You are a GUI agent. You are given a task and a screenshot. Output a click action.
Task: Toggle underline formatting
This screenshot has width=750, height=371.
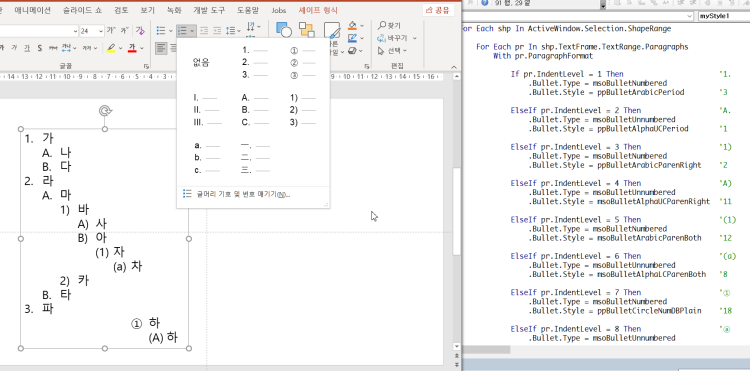click(x=27, y=48)
